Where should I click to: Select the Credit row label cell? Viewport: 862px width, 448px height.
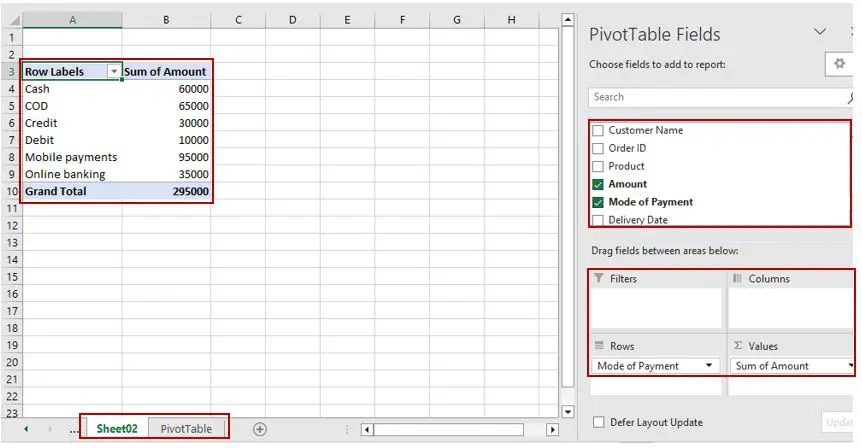pyautogui.click(x=72, y=123)
